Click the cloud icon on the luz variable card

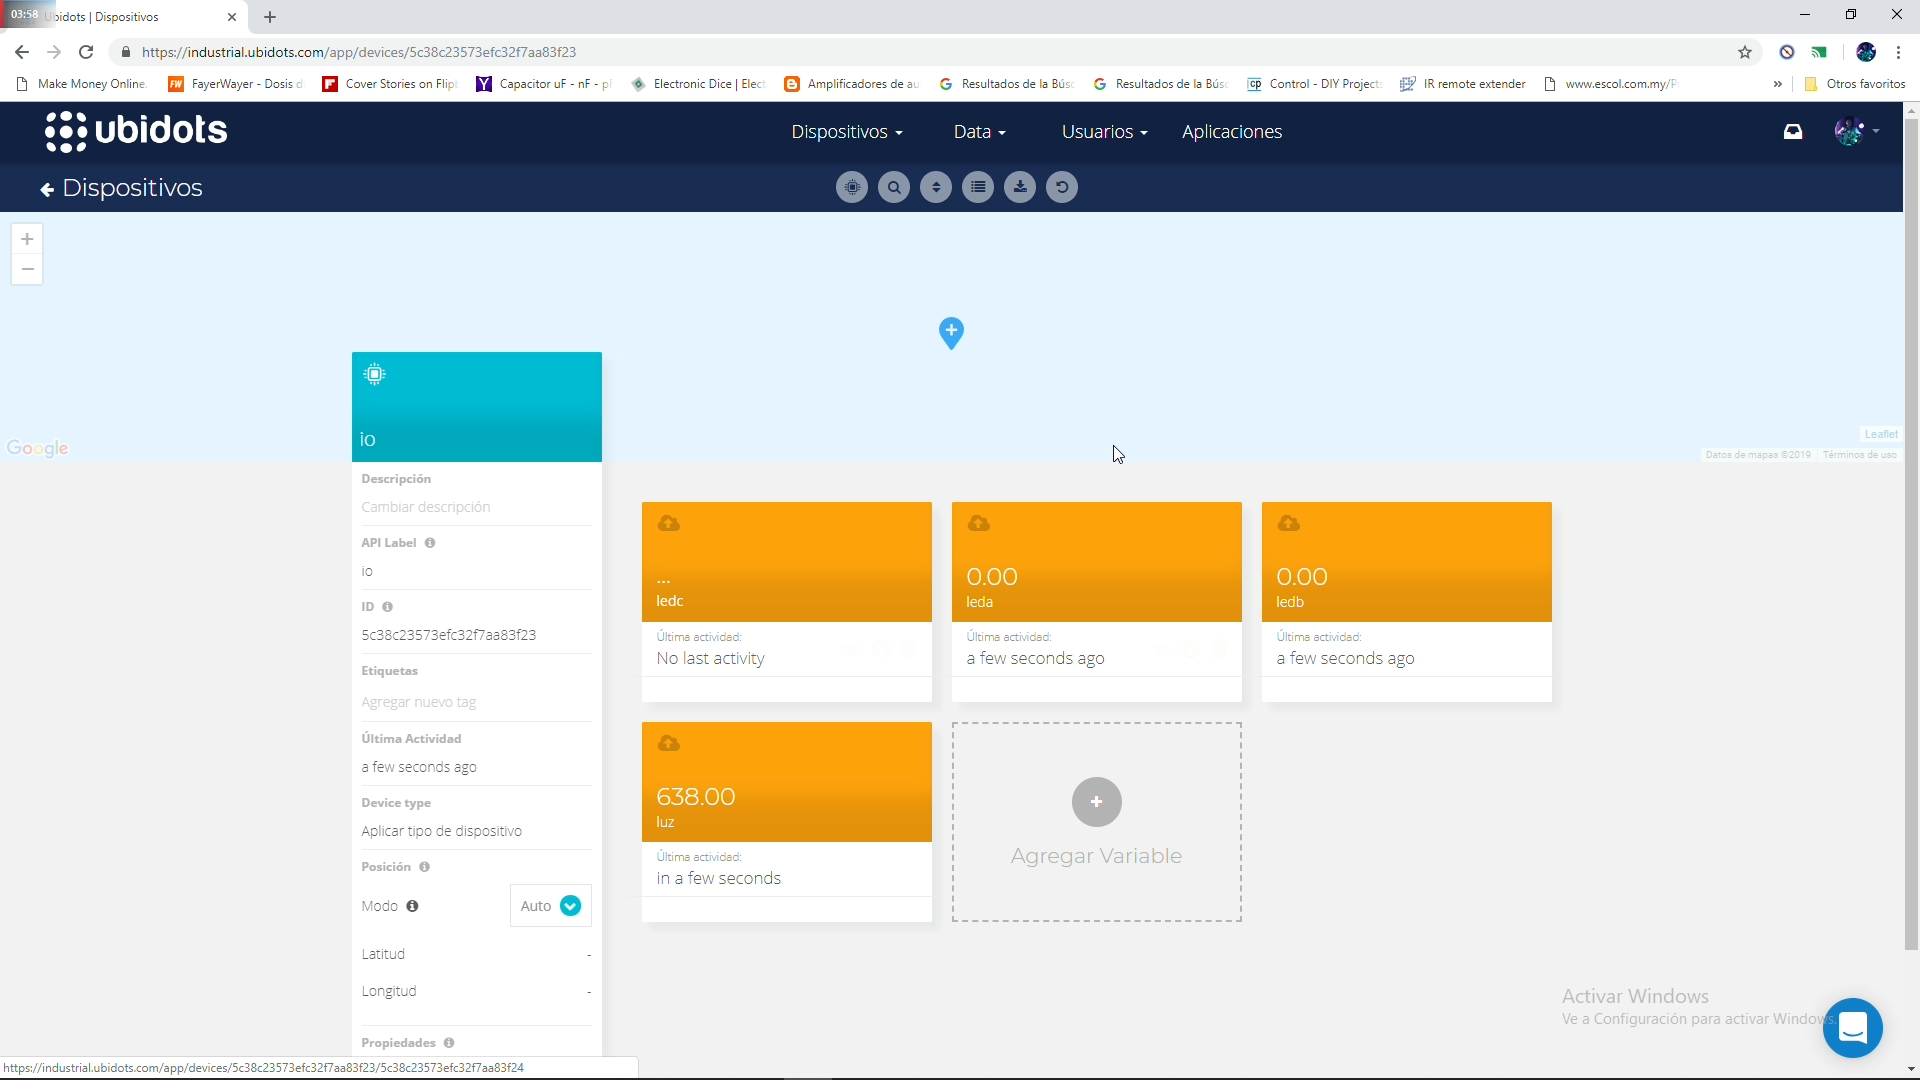point(670,743)
